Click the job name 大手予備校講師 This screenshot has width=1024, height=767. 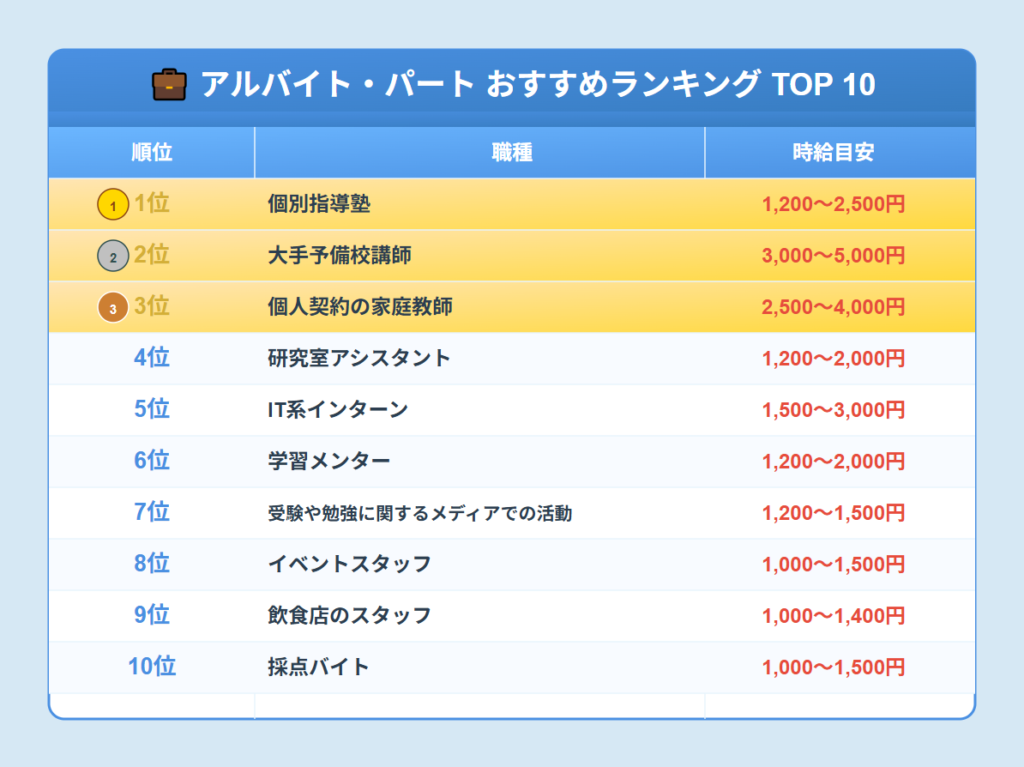340,255
